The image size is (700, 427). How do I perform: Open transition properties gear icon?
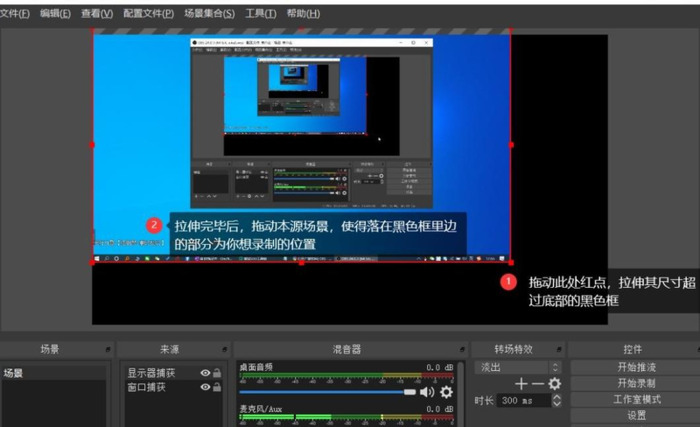click(554, 384)
